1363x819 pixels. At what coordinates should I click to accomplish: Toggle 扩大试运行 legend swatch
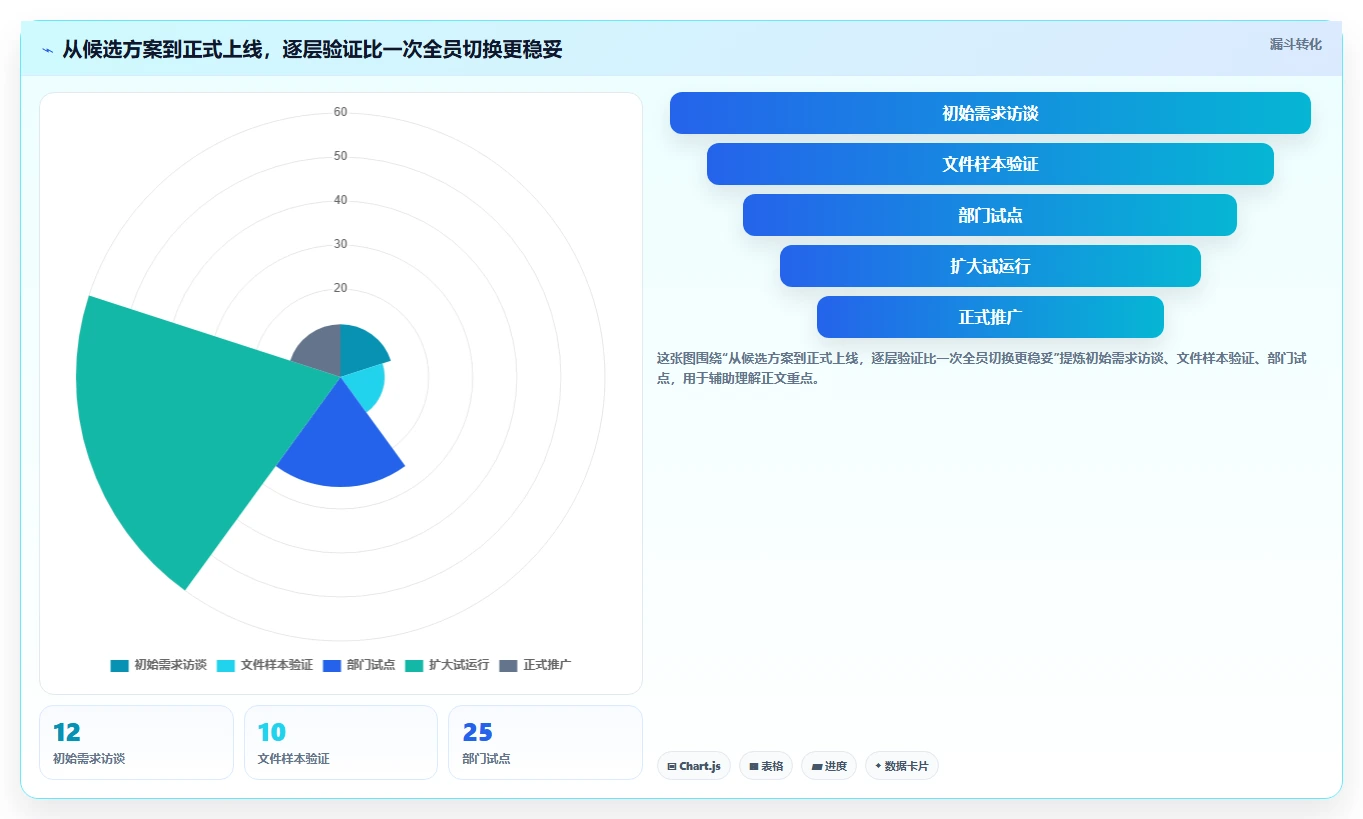414,665
